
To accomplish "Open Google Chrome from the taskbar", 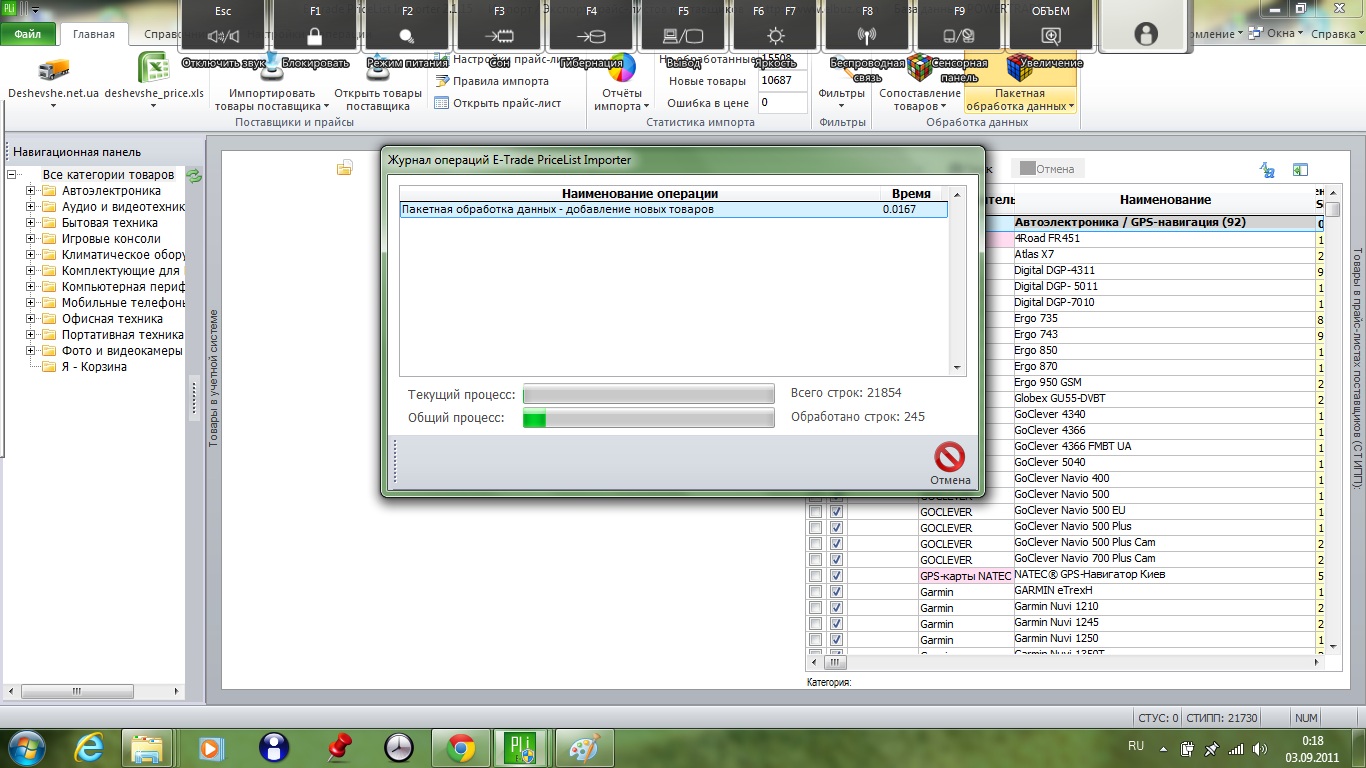I will tap(461, 747).
